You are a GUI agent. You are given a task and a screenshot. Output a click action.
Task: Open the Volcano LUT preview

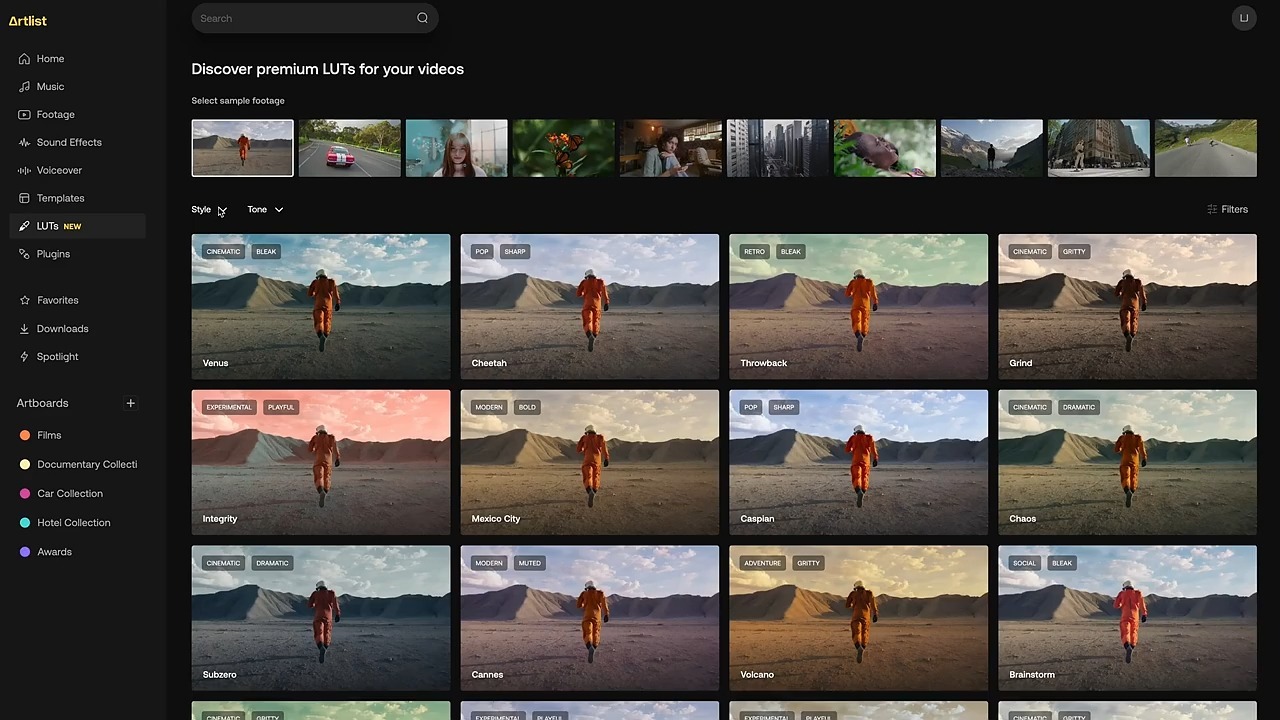point(859,618)
